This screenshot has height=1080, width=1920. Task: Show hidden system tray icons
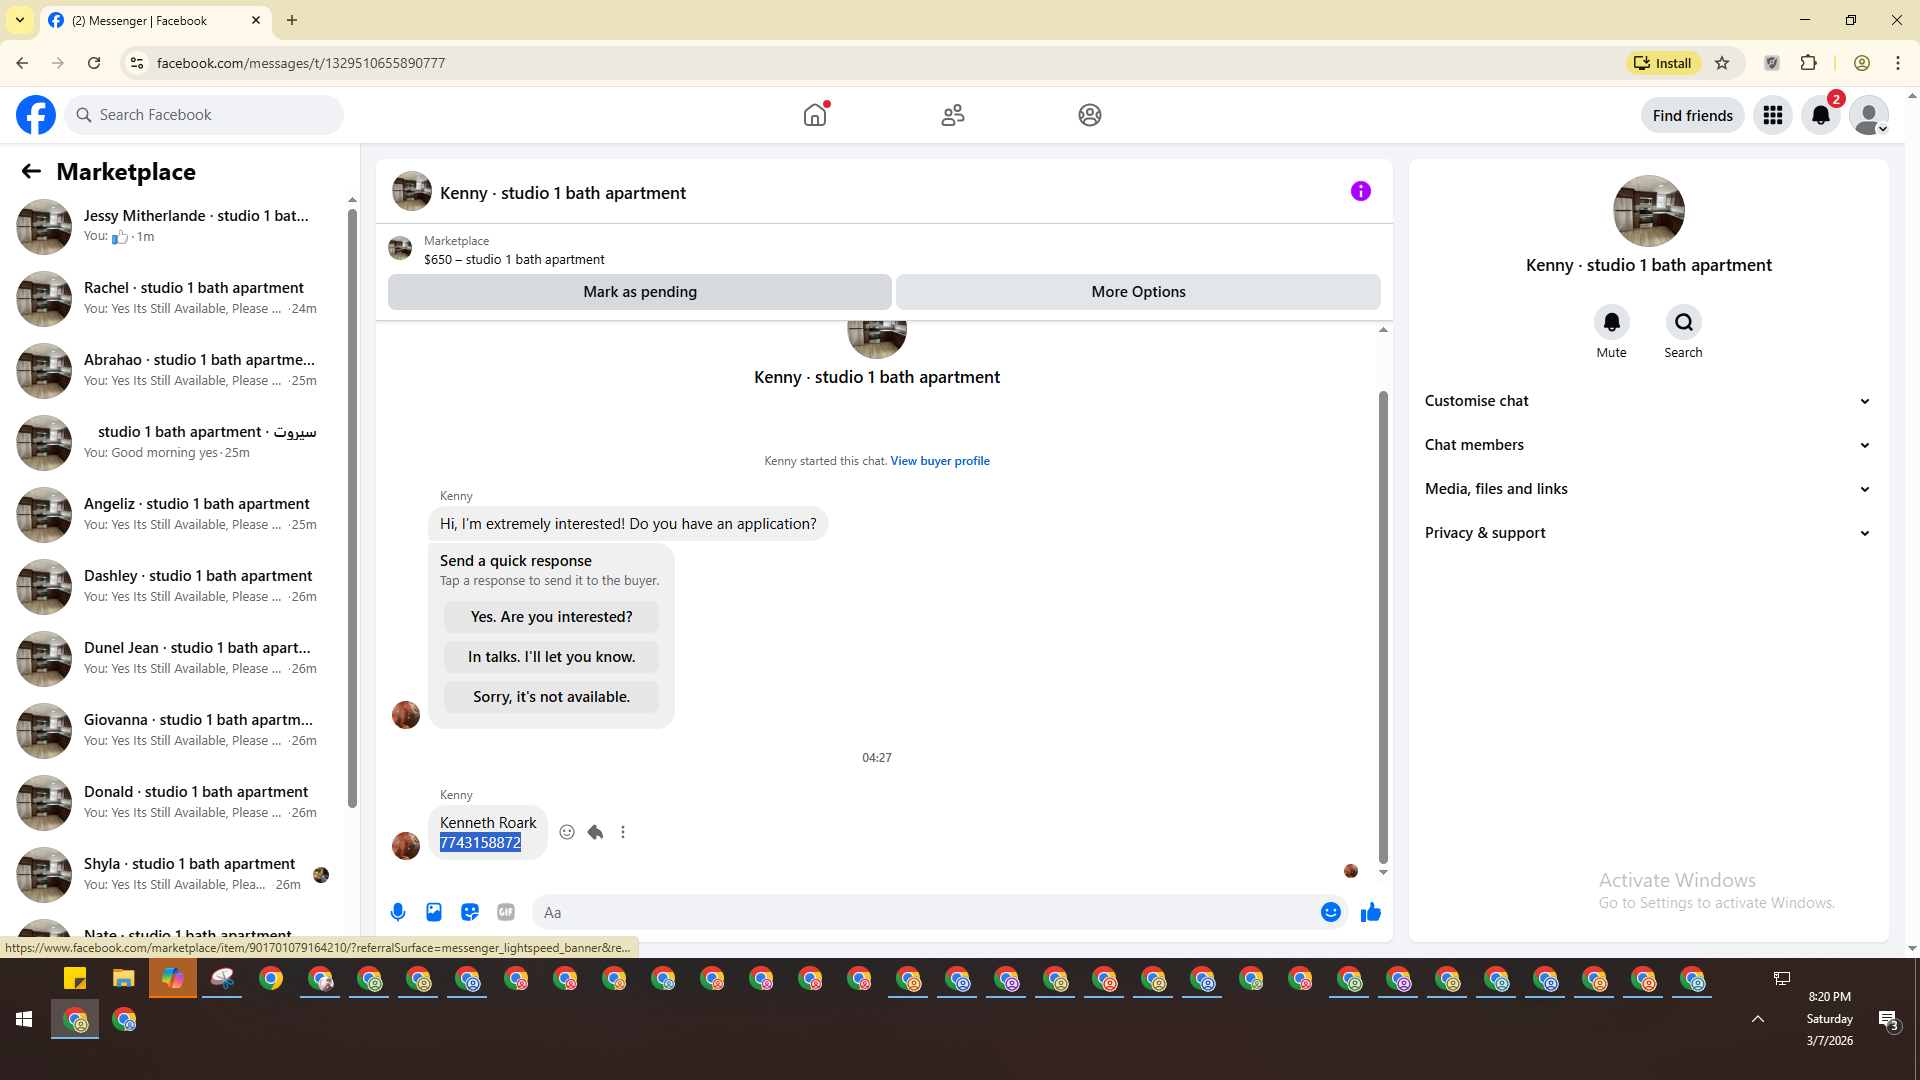point(1758,1019)
